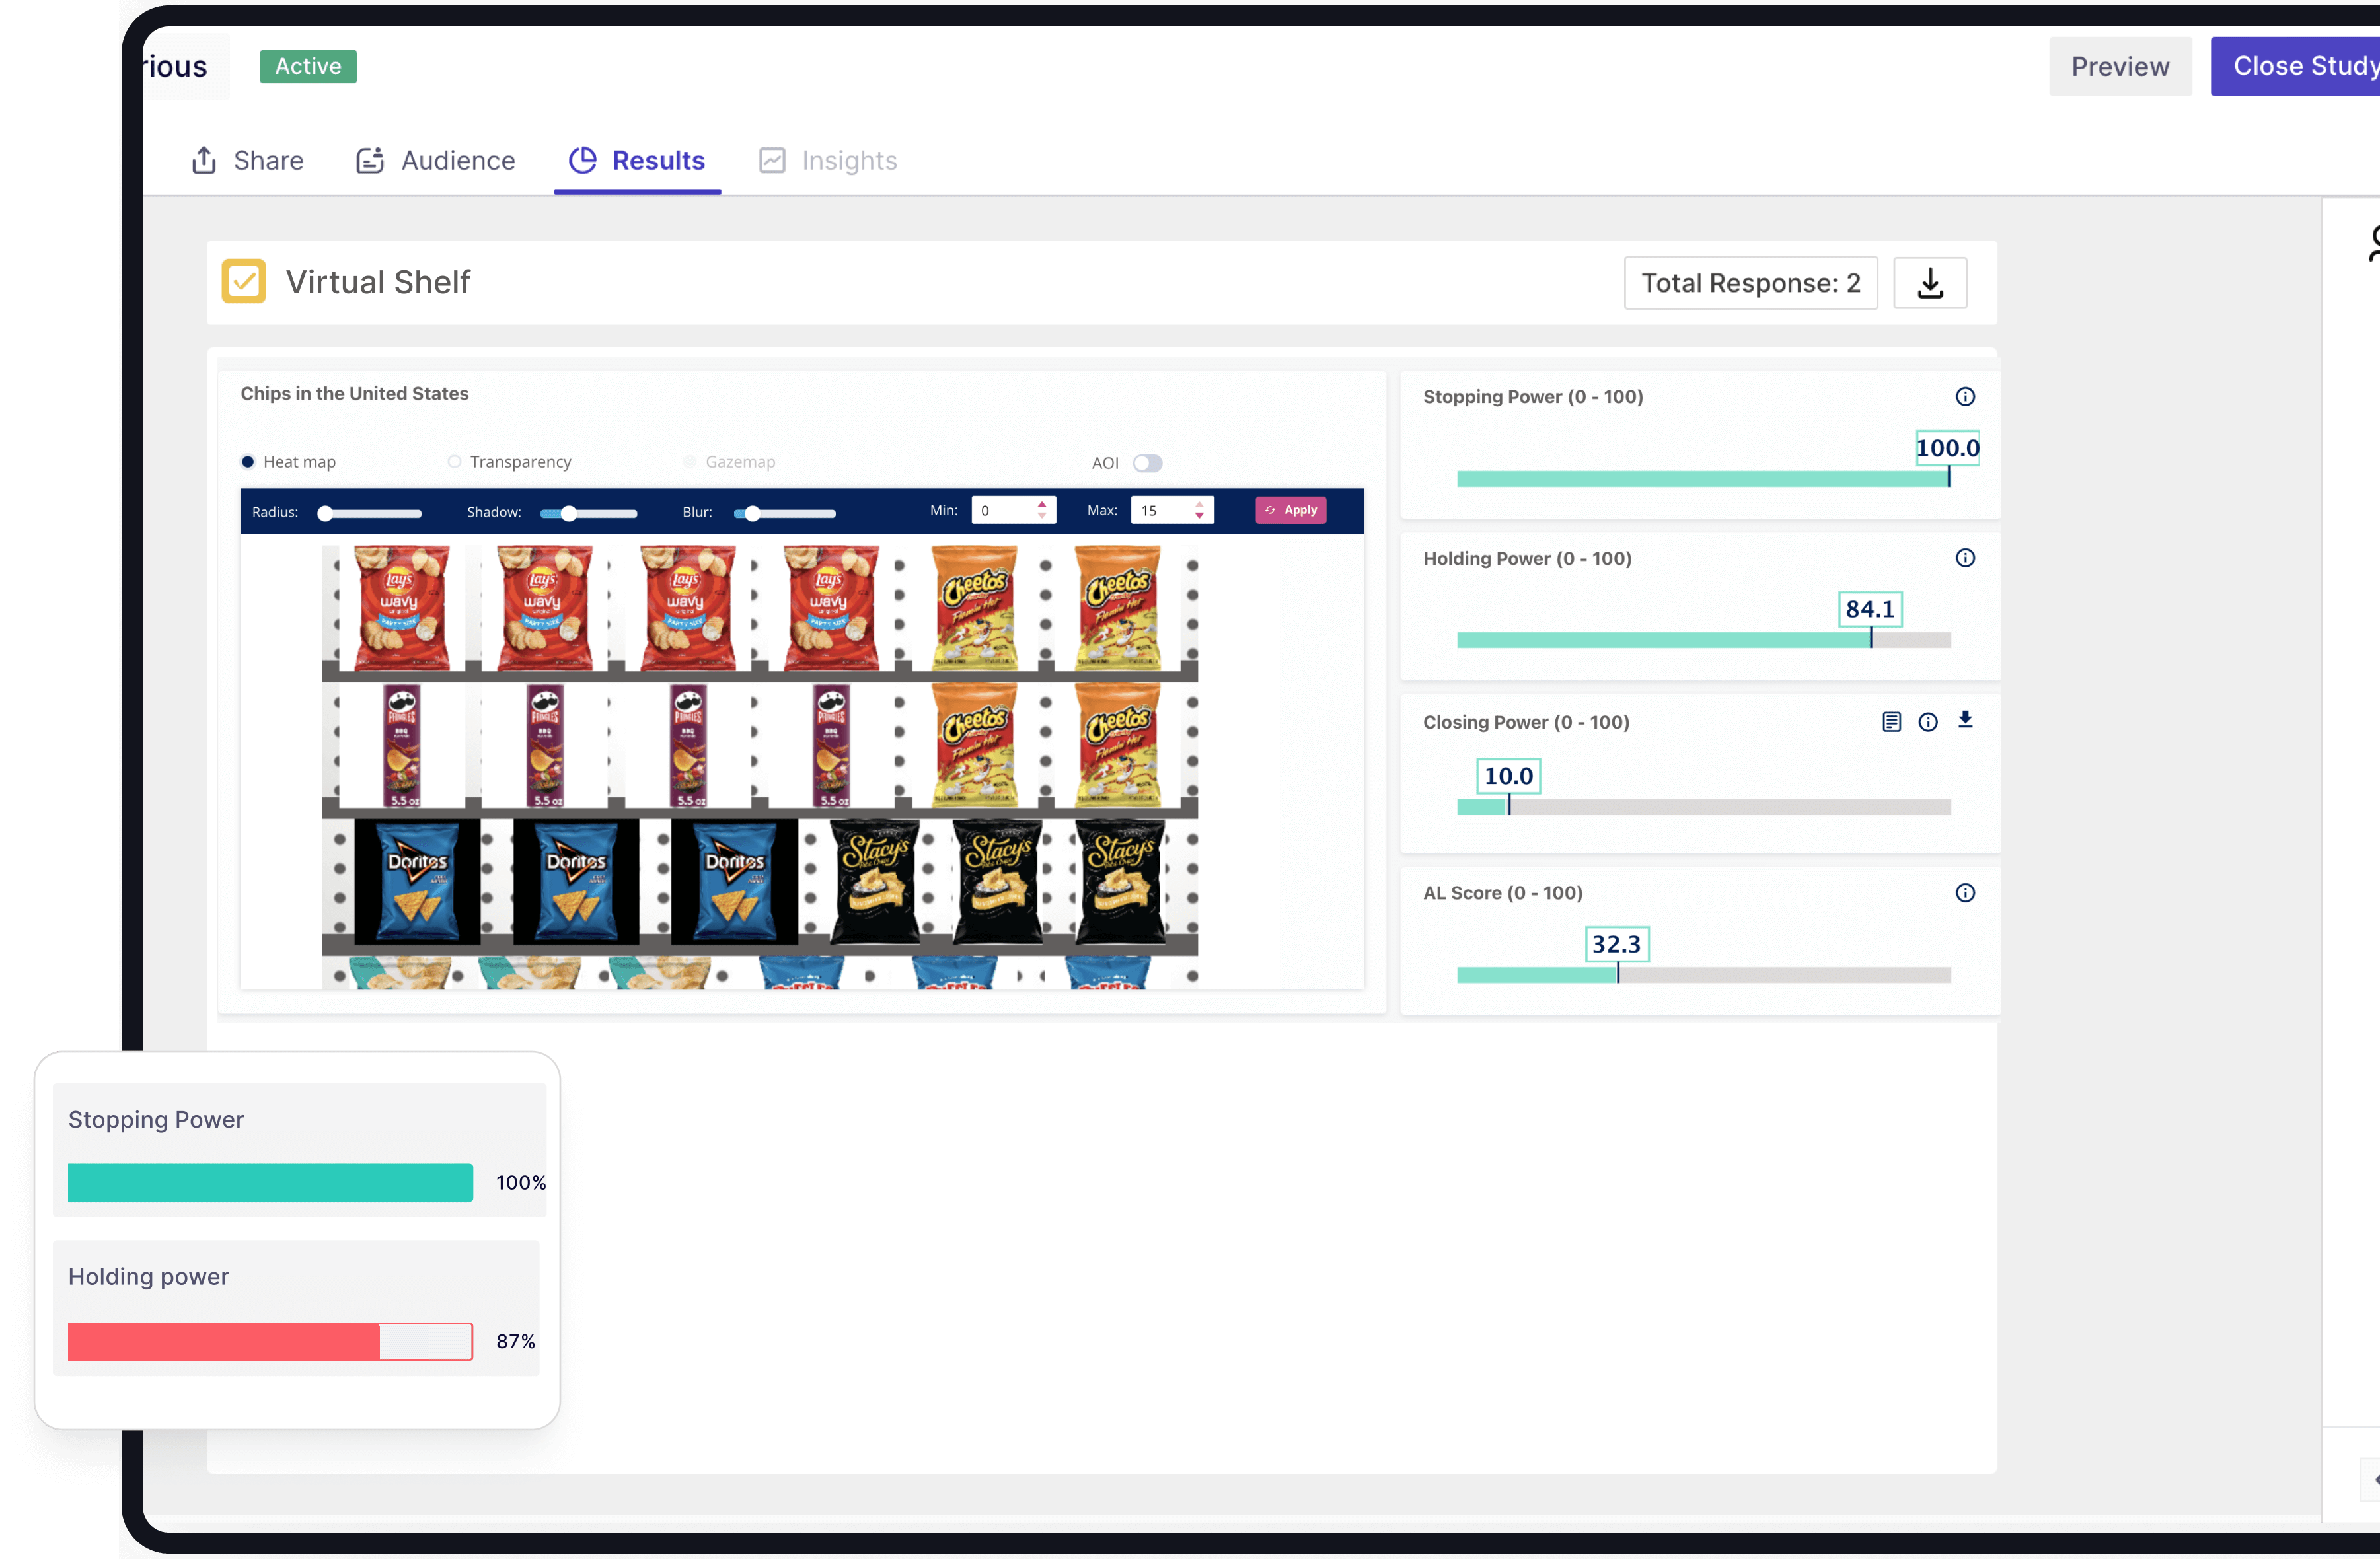Click the first Stacy's bag on shelf

click(x=875, y=882)
